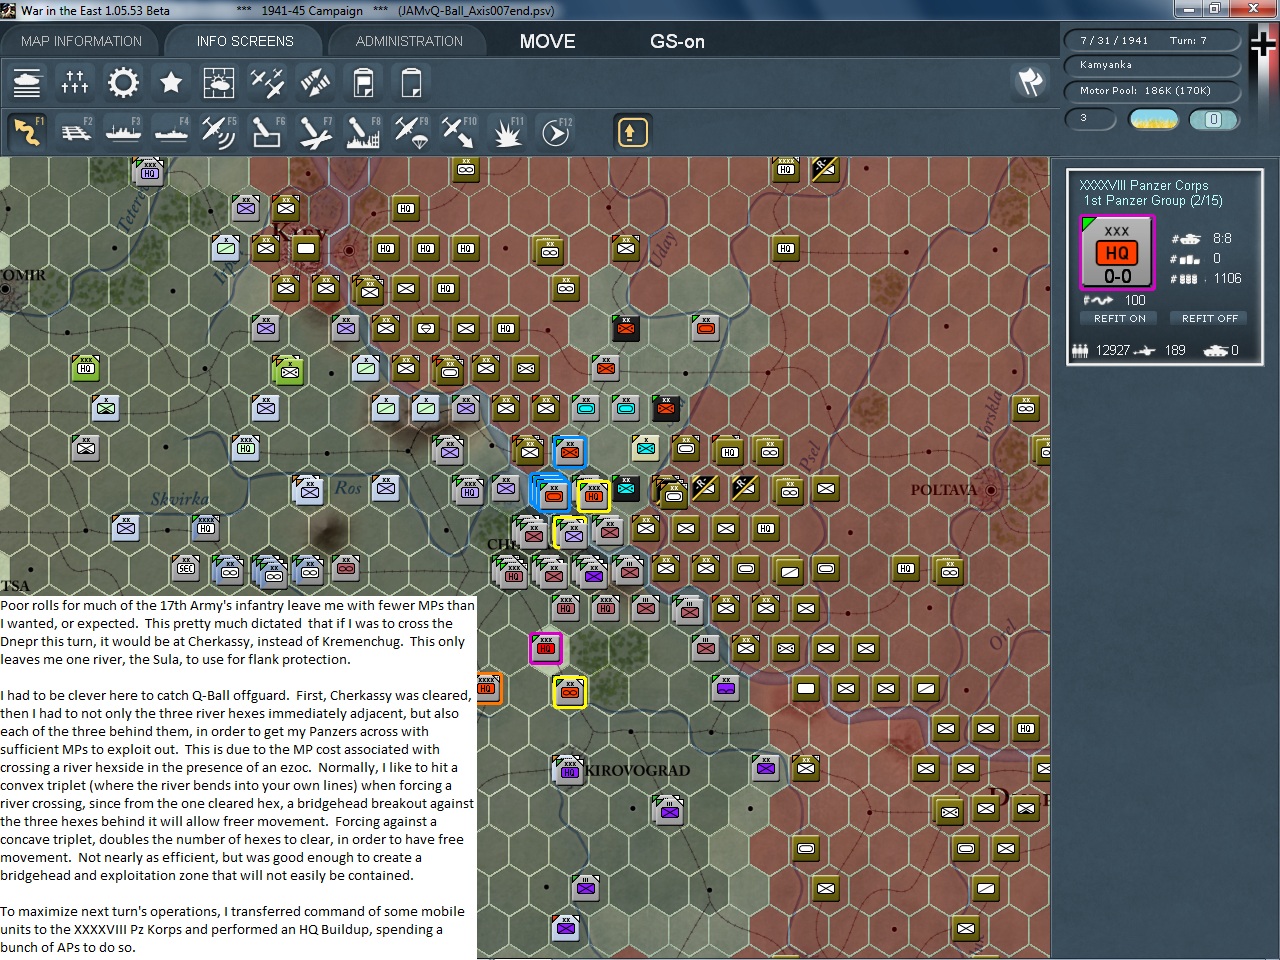Select the F10 Air Transfer mode
This screenshot has height=960, width=1280.
click(459, 132)
